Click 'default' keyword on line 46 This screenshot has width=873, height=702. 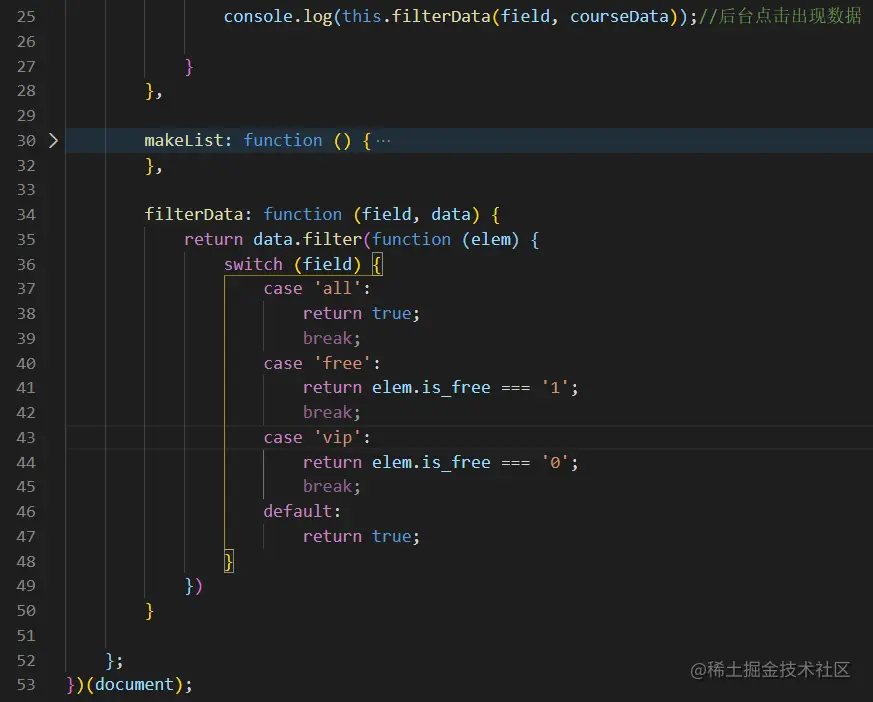tap(298, 511)
